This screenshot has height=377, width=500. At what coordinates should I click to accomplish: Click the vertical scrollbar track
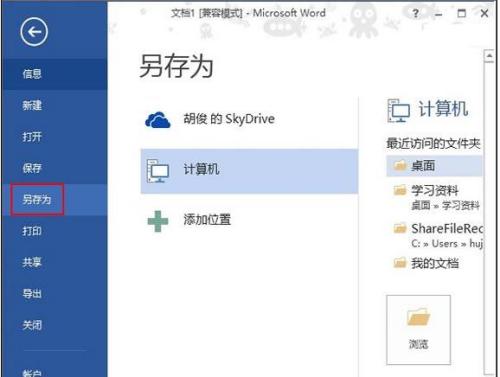pos(489,217)
